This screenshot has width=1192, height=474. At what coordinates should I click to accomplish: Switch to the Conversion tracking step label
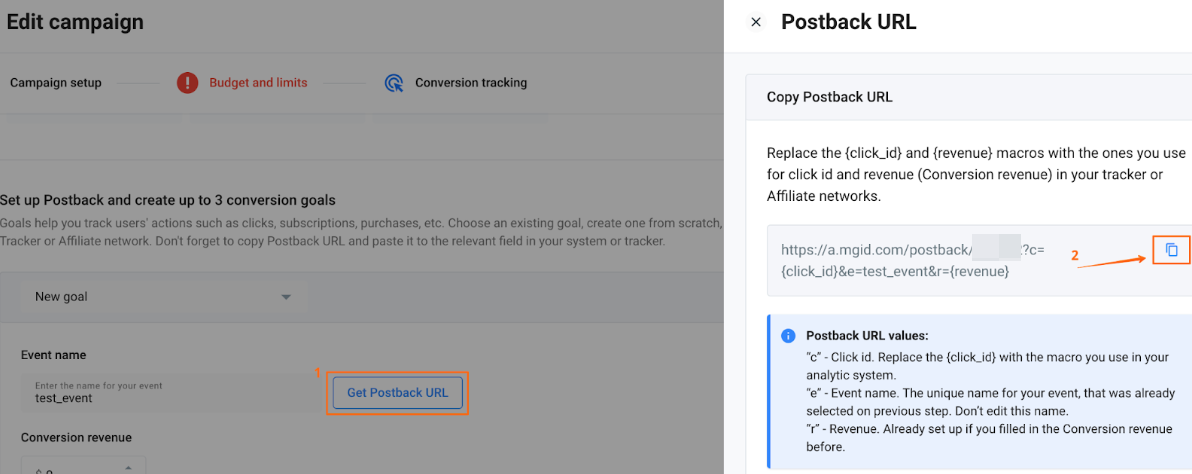point(471,83)
